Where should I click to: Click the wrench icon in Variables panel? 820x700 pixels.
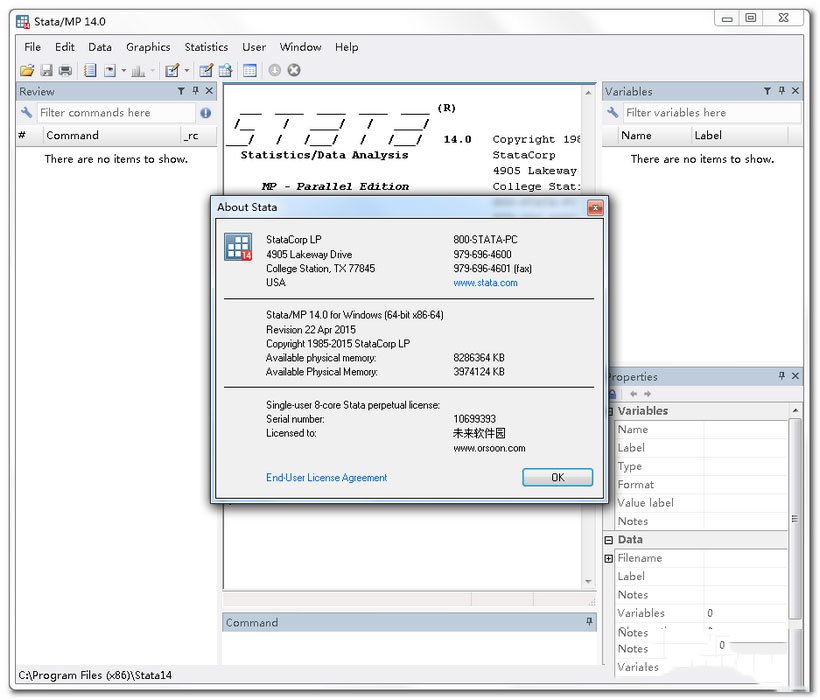tap(612, 112)
